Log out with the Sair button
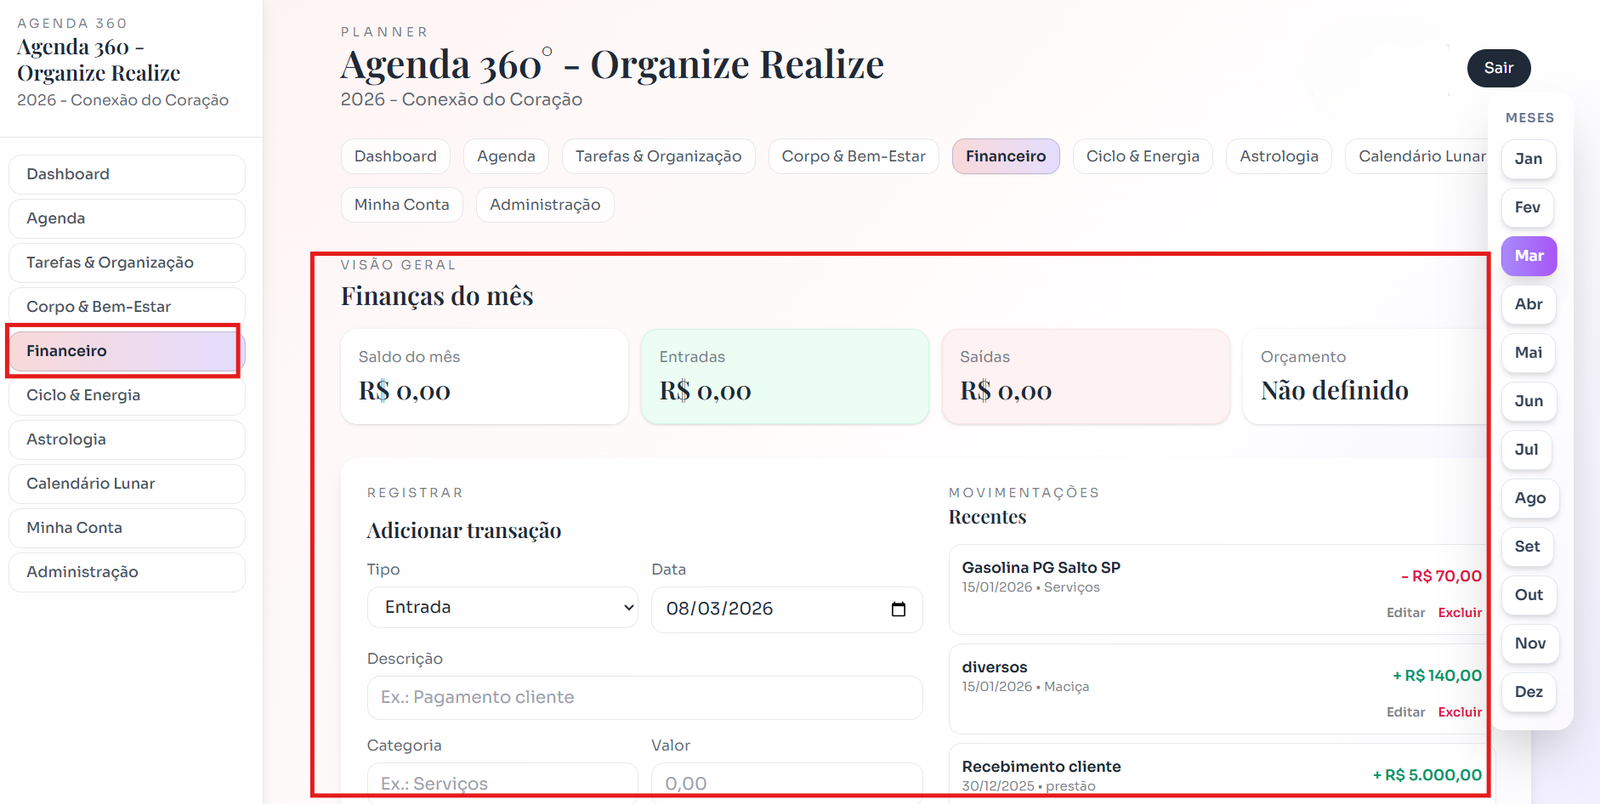 [1498, 68]
